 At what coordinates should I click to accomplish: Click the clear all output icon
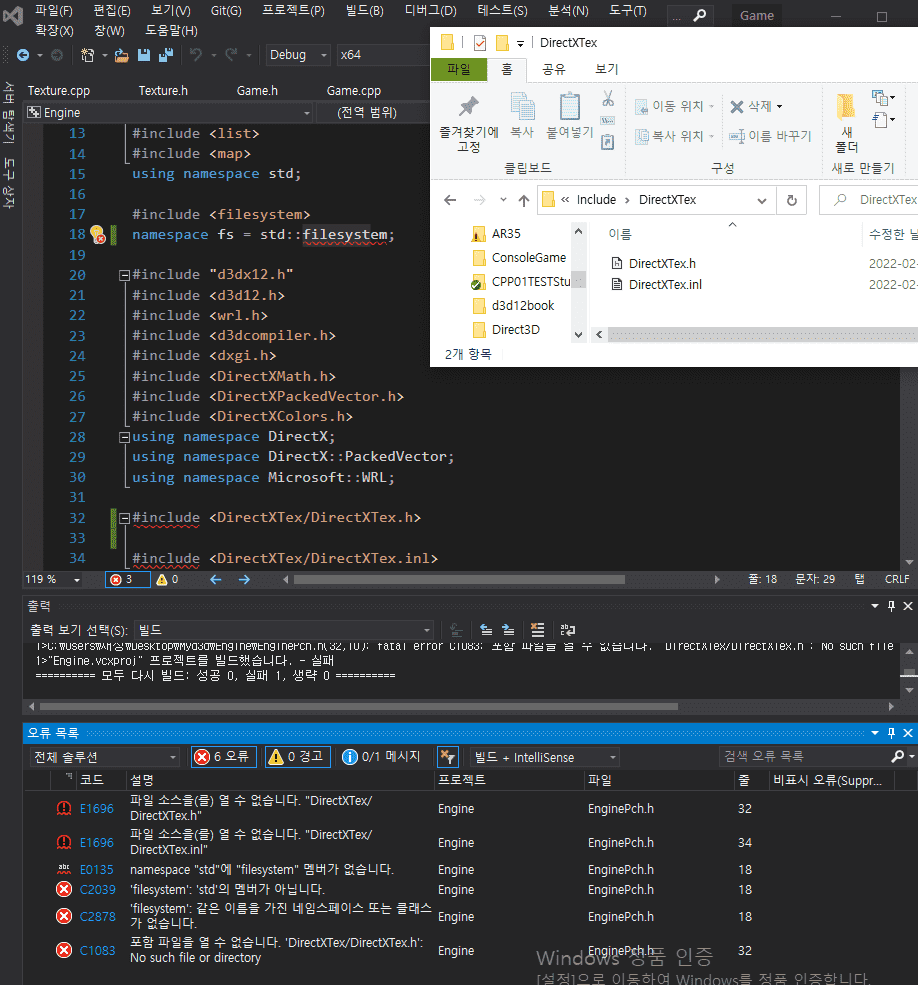pos(537,629)
